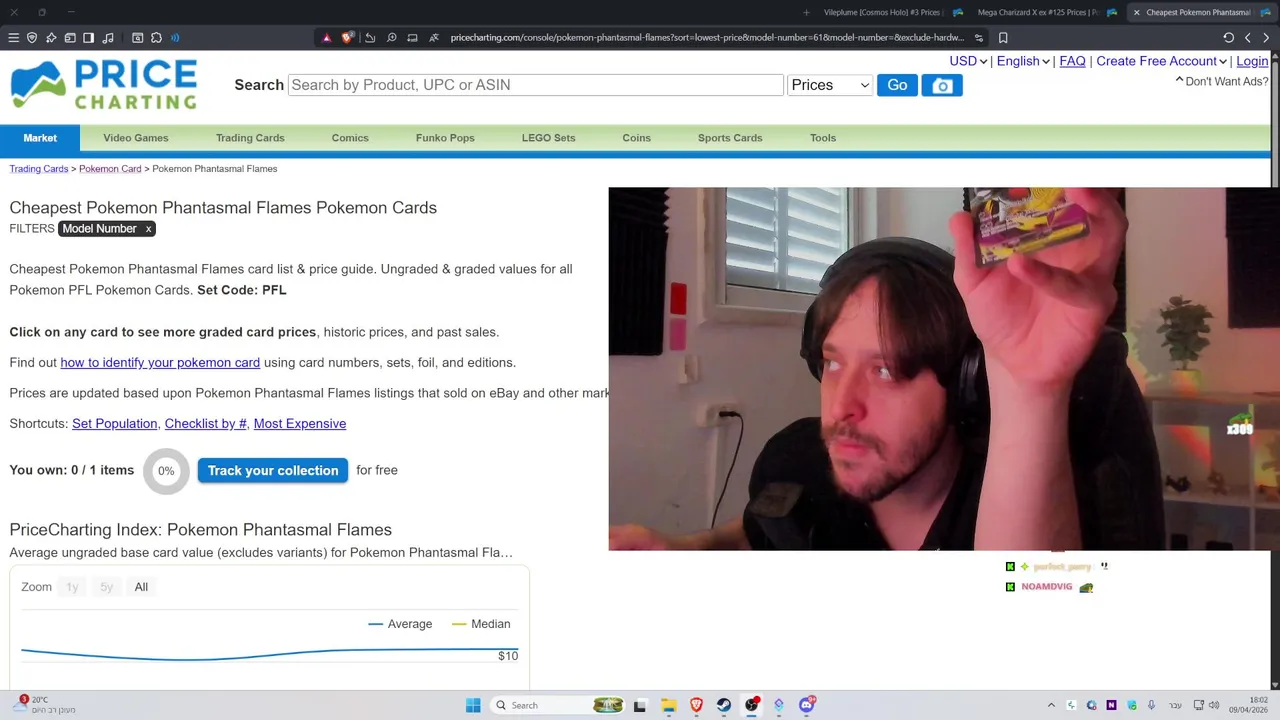Screen dimensions: 1280x720
Task: Click the camera photo search button
Action: (x=942, y=85)
